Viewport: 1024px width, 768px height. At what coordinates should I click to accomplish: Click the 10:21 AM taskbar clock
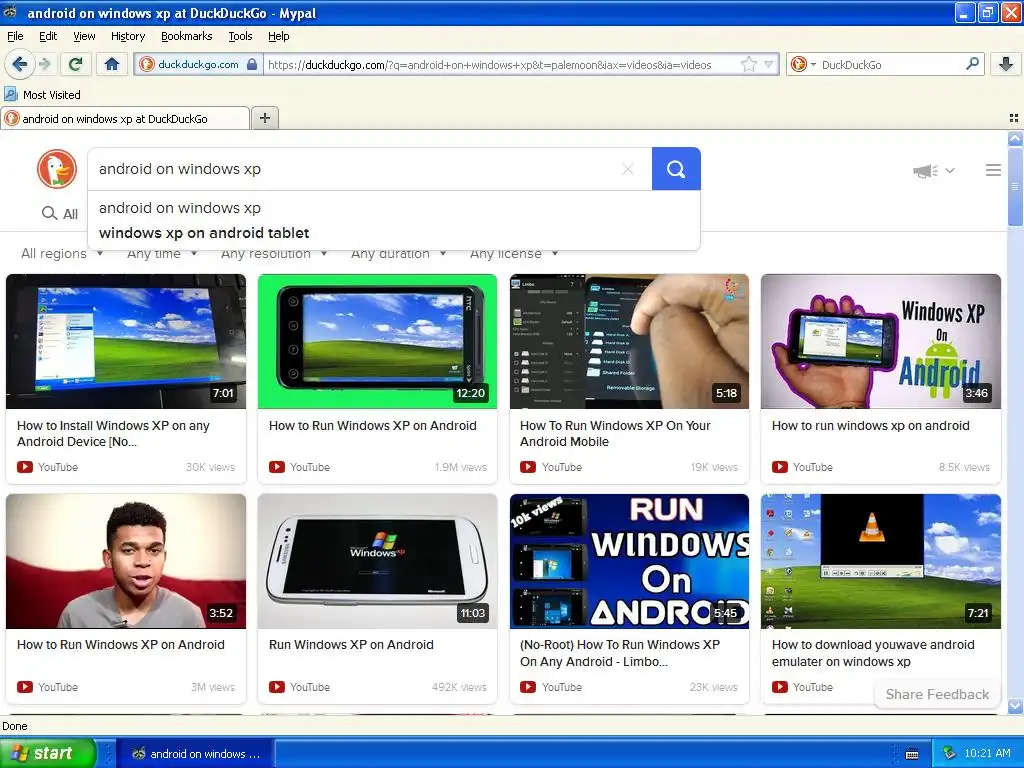click(987, 754)
